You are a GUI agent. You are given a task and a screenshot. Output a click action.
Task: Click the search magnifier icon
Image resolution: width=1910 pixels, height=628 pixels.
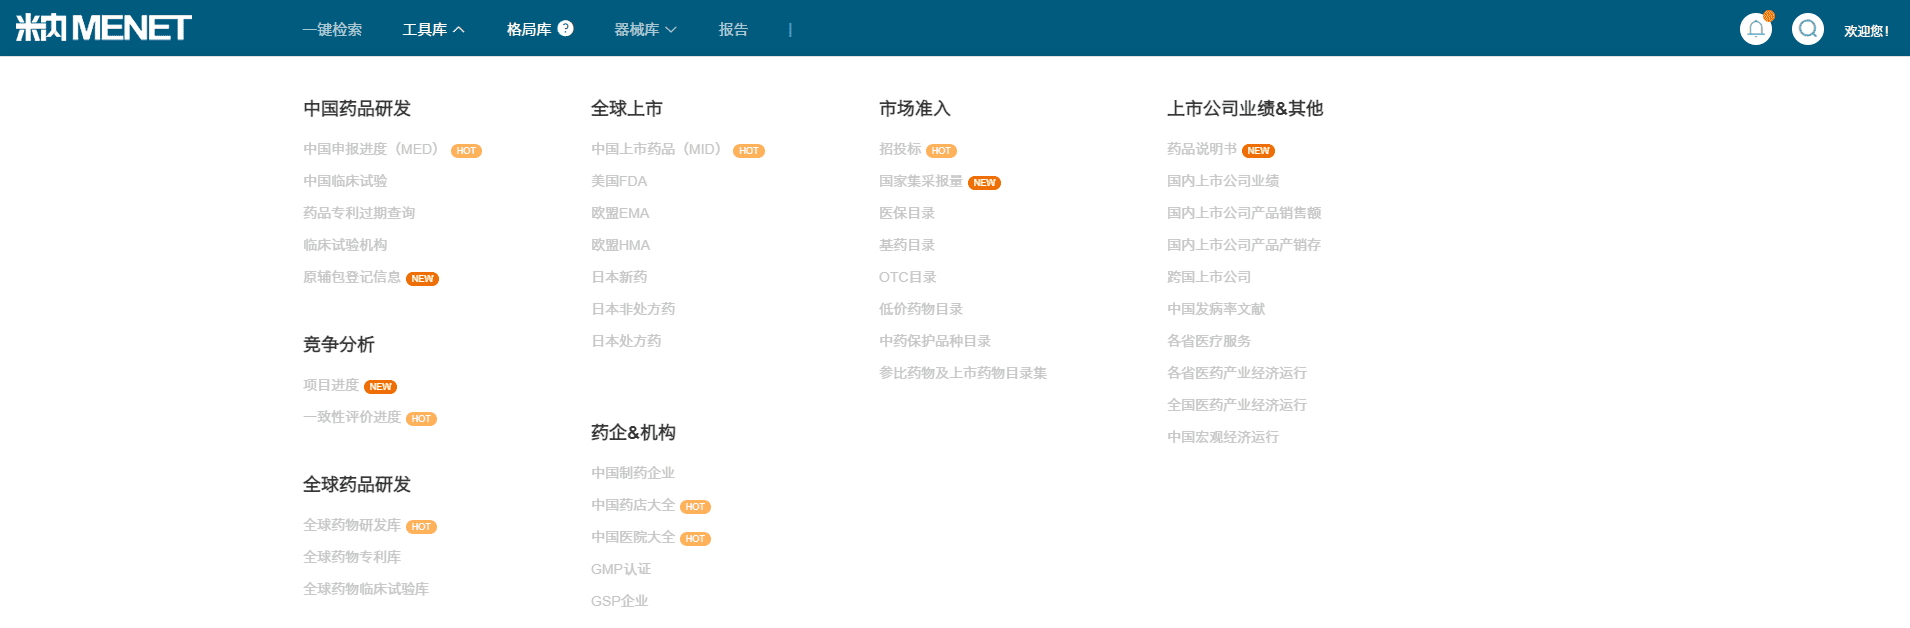pos(1808,29)
